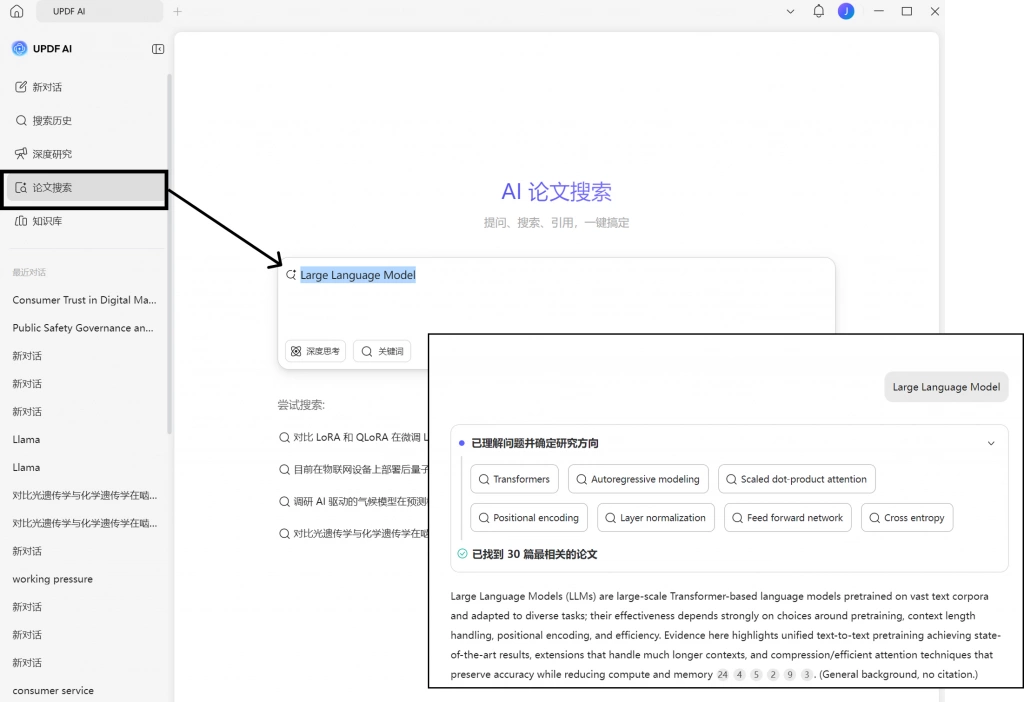Screen dimensions: 1024x702
Task: Click the Large Language Model query bubble
Action: (946, 387)
